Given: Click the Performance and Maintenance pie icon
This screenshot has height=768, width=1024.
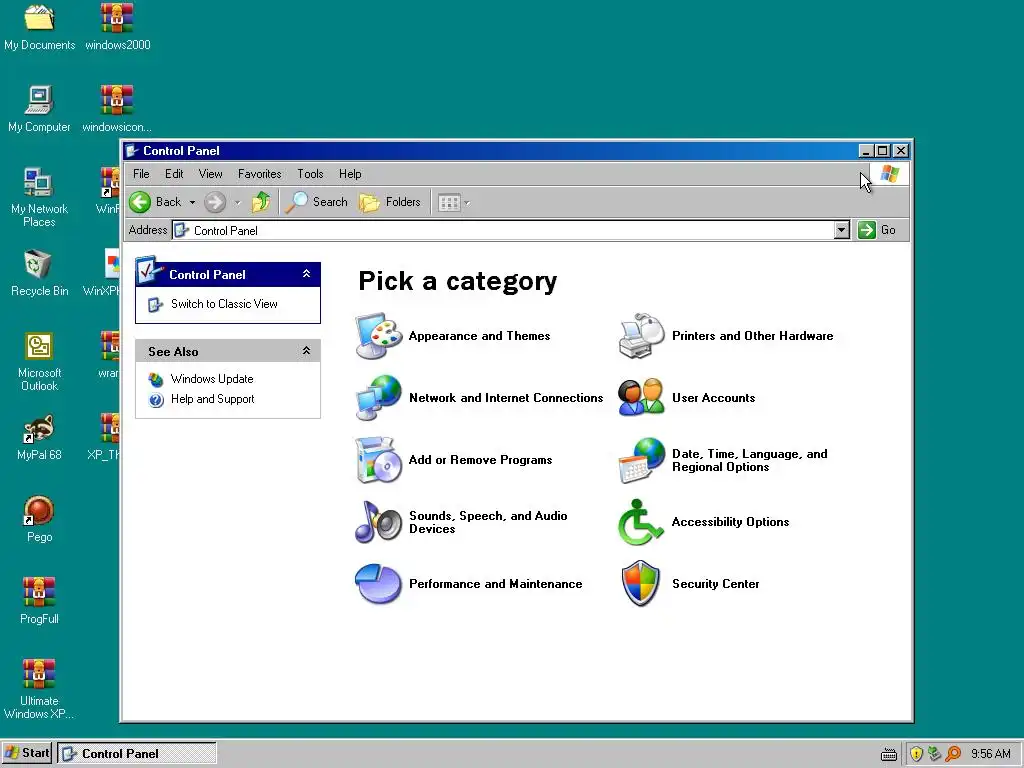Looking at the screenshot, I should click(379, 583).
